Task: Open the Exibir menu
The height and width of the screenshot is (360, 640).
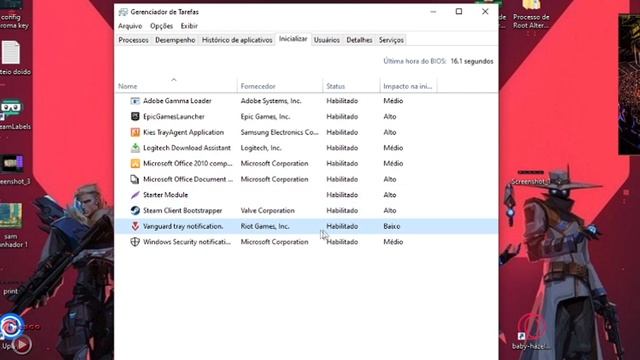Action: tap(189, 26)
